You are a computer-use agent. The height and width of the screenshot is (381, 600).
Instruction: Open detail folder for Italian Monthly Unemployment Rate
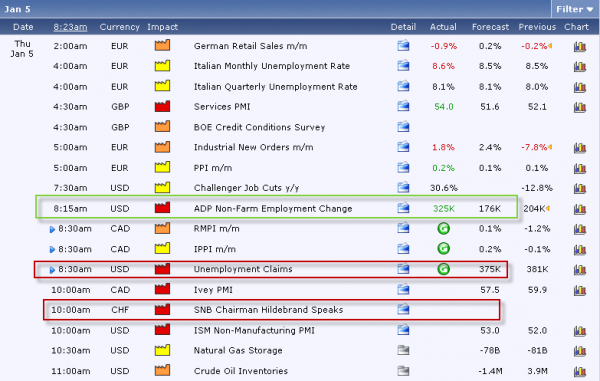(403, 66)
